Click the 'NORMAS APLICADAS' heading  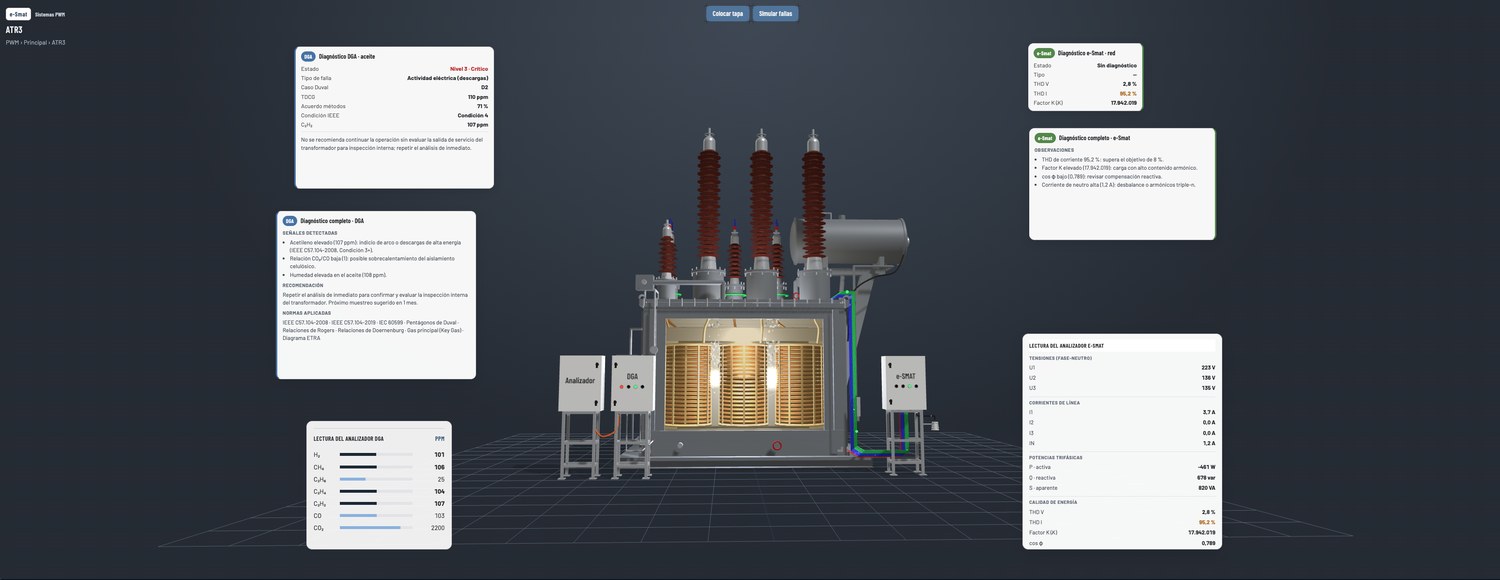pos(306,313)
